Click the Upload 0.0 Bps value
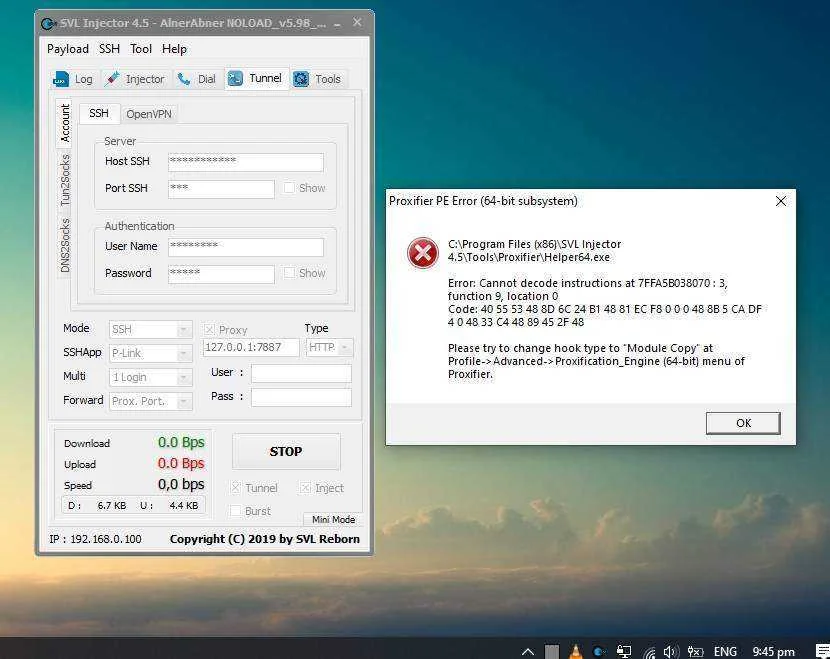Image resolution: width=830 pixels, height=659 pixels. [x=181, y=463]
